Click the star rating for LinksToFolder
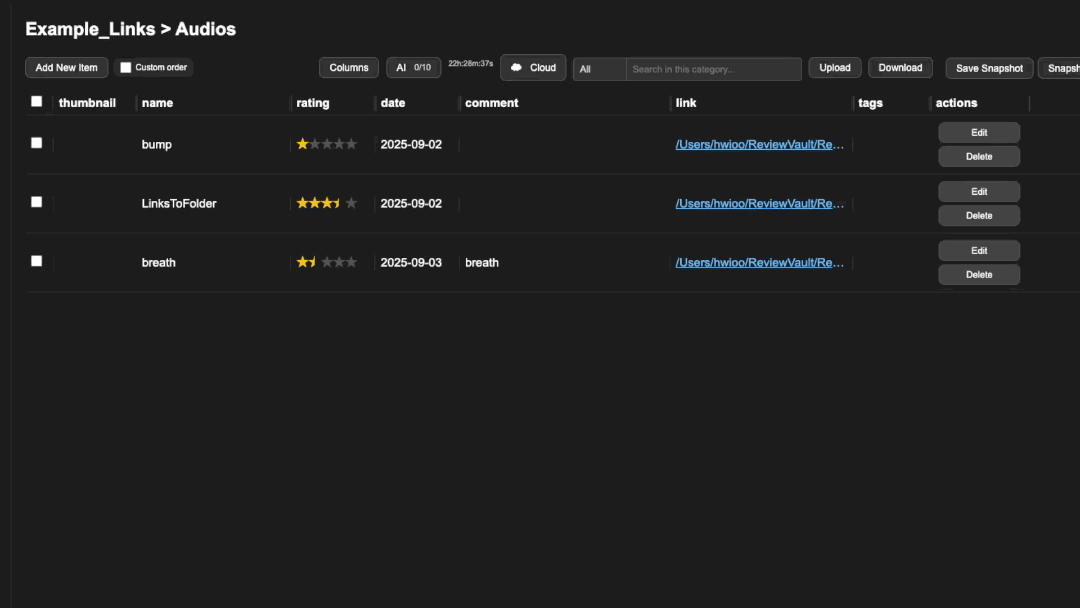The width and height of the screenshot is (1080, 608). [326, 203]
